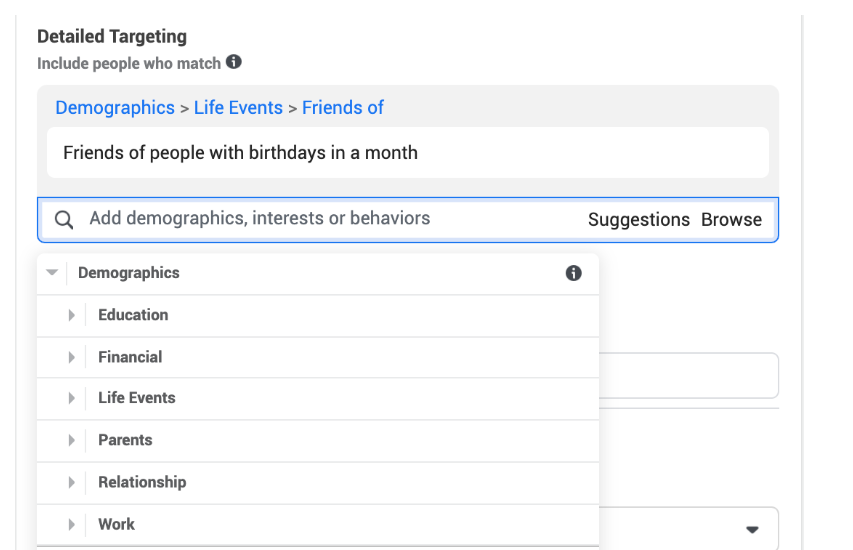
Task: Expand the Parents category arrow
Action: [x=72, y=440]
